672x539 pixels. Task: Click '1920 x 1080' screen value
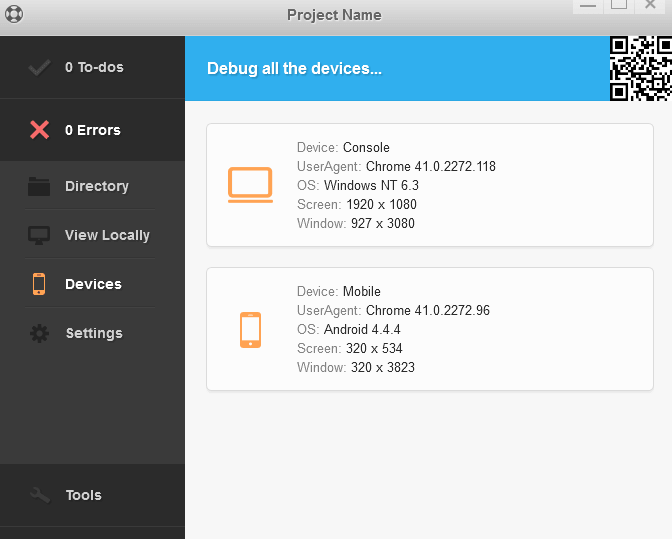tap(381, 204)
